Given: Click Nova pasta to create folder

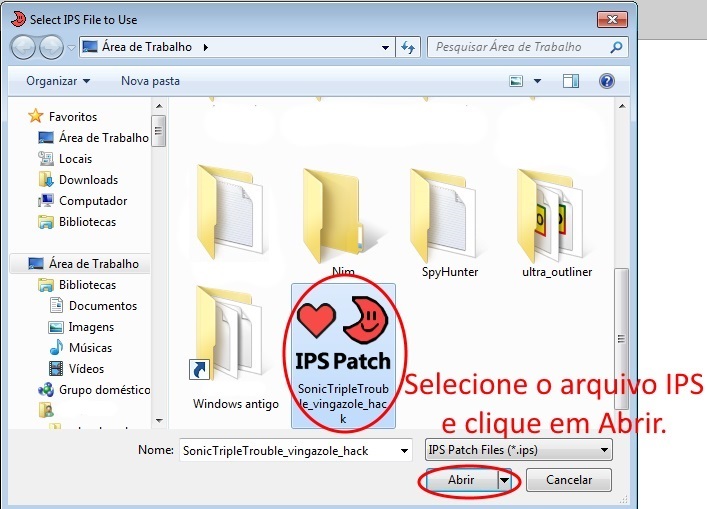Looking at the screenshot, I should pos(150,81).
